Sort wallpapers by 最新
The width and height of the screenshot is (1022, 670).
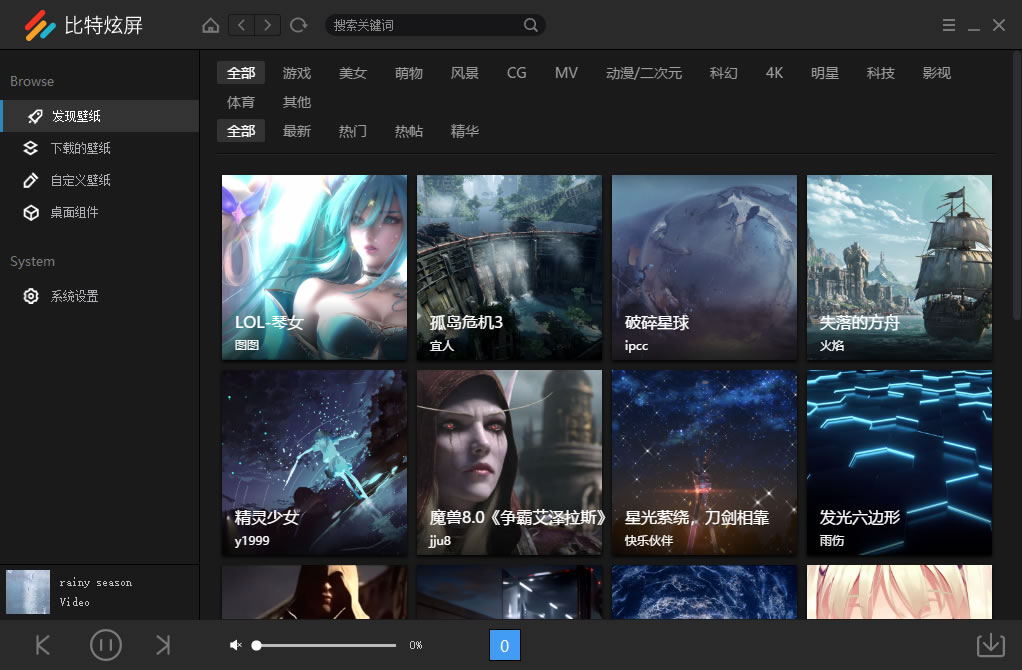[x=297, y=131]
